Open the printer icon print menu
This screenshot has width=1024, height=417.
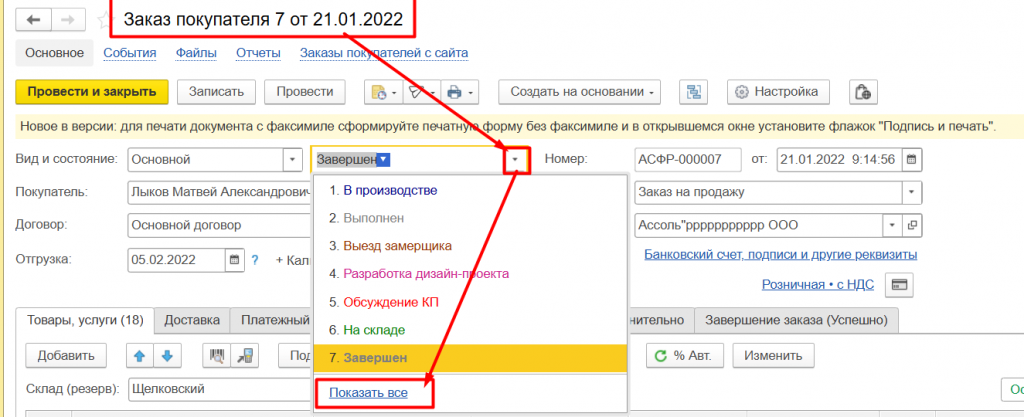click(x=460, y=92)
